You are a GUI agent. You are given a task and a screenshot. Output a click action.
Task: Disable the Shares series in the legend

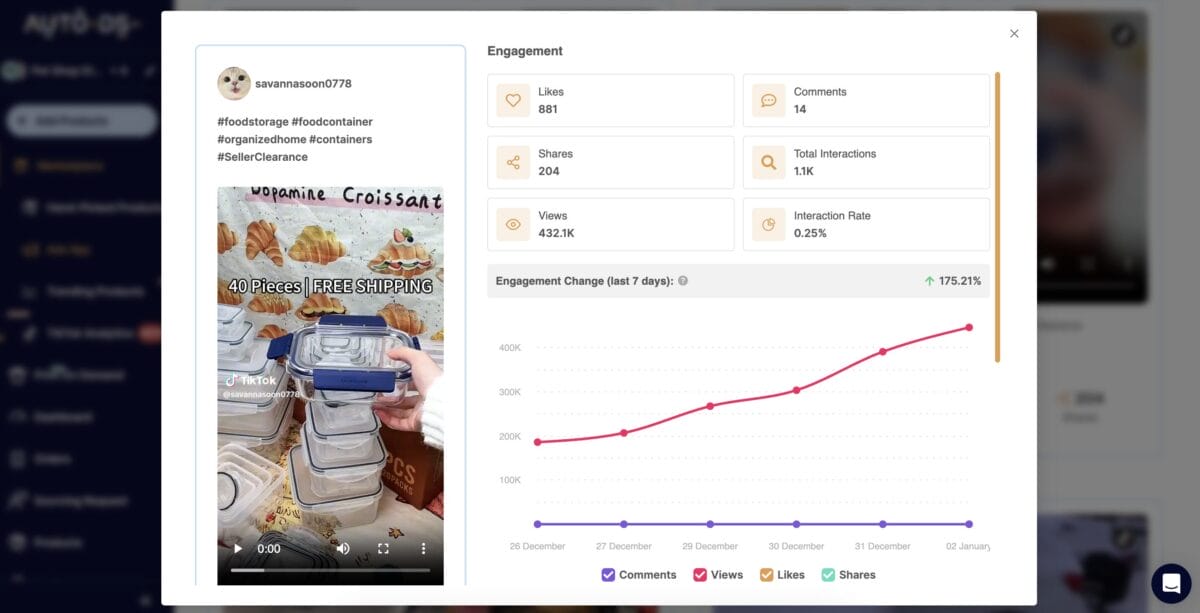pos(827,574)
